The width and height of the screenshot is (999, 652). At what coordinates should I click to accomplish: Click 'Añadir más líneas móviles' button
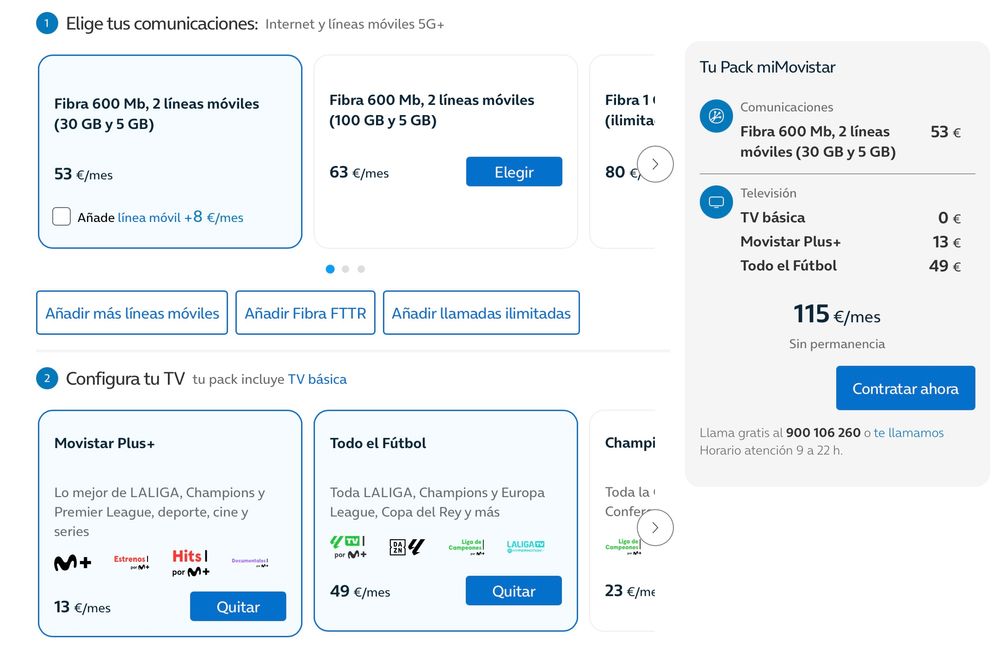[x=132, y=313]
